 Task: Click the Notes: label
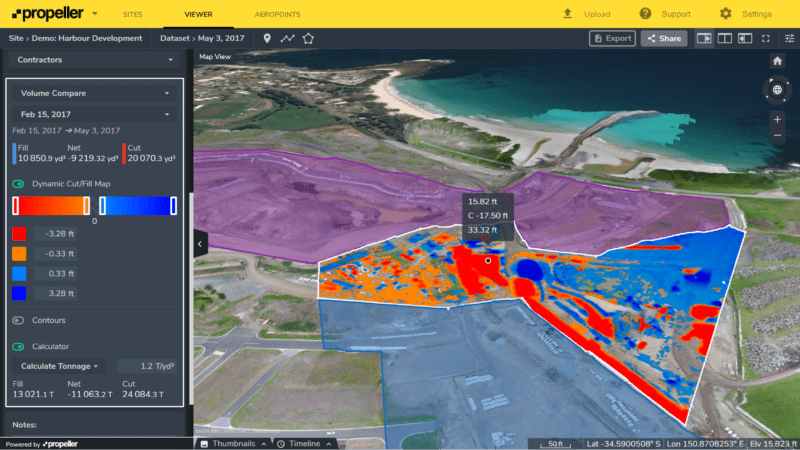click(x=24, y=424)
